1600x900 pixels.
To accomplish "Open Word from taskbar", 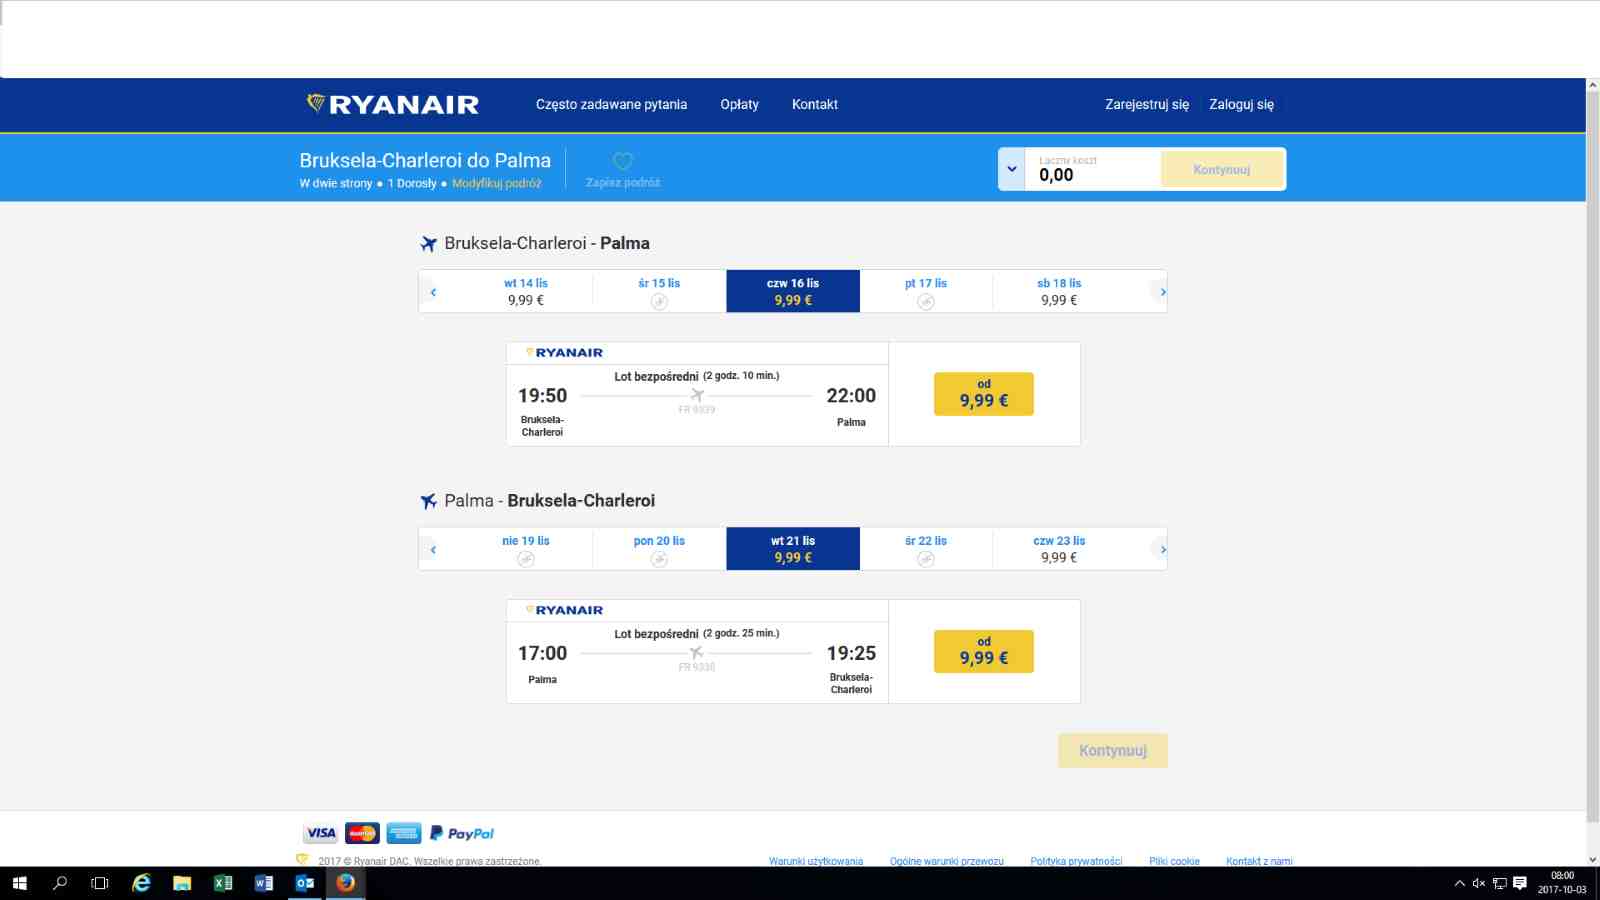I will (264, 883).
